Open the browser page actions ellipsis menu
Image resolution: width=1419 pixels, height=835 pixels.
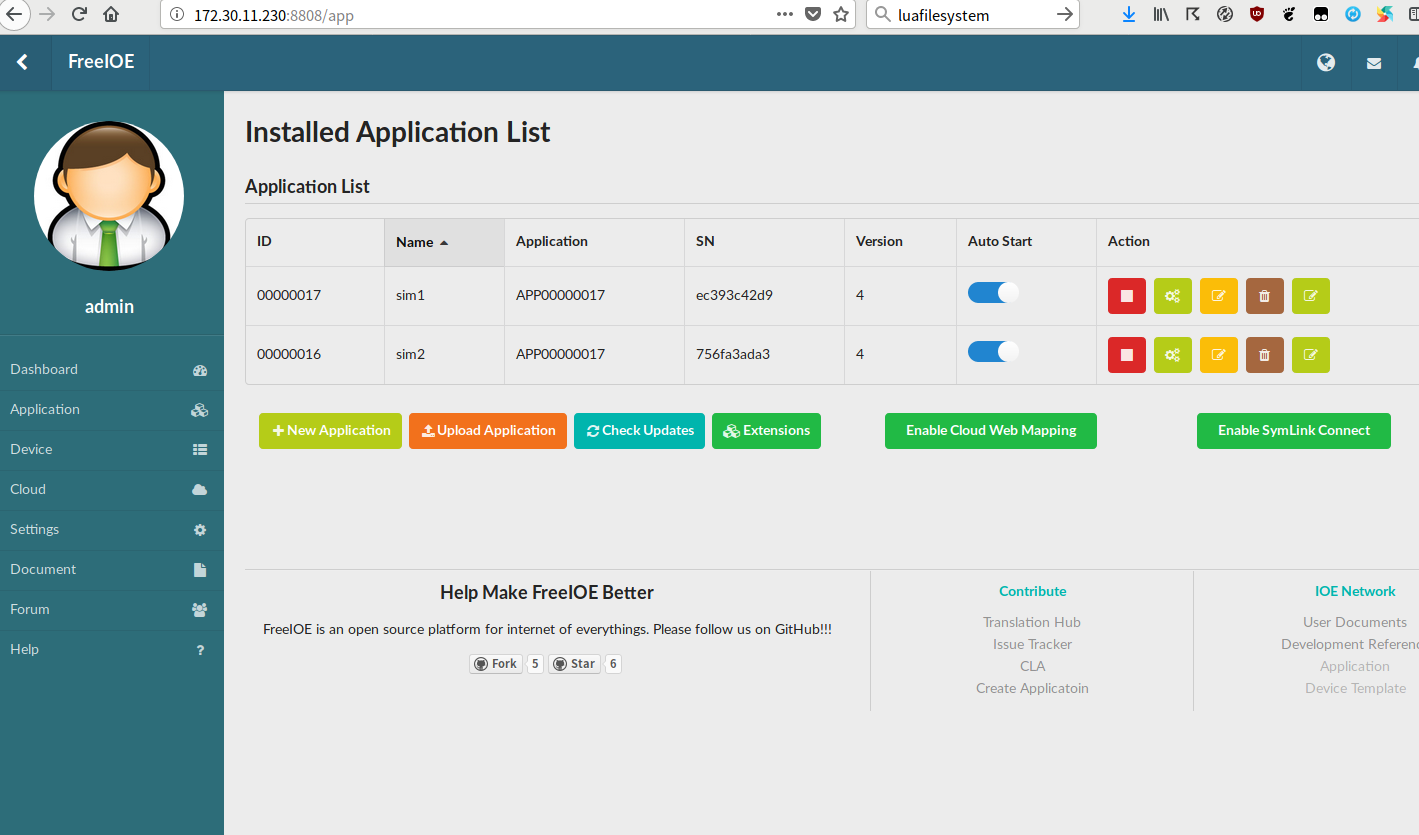click(x=785, y=14)
